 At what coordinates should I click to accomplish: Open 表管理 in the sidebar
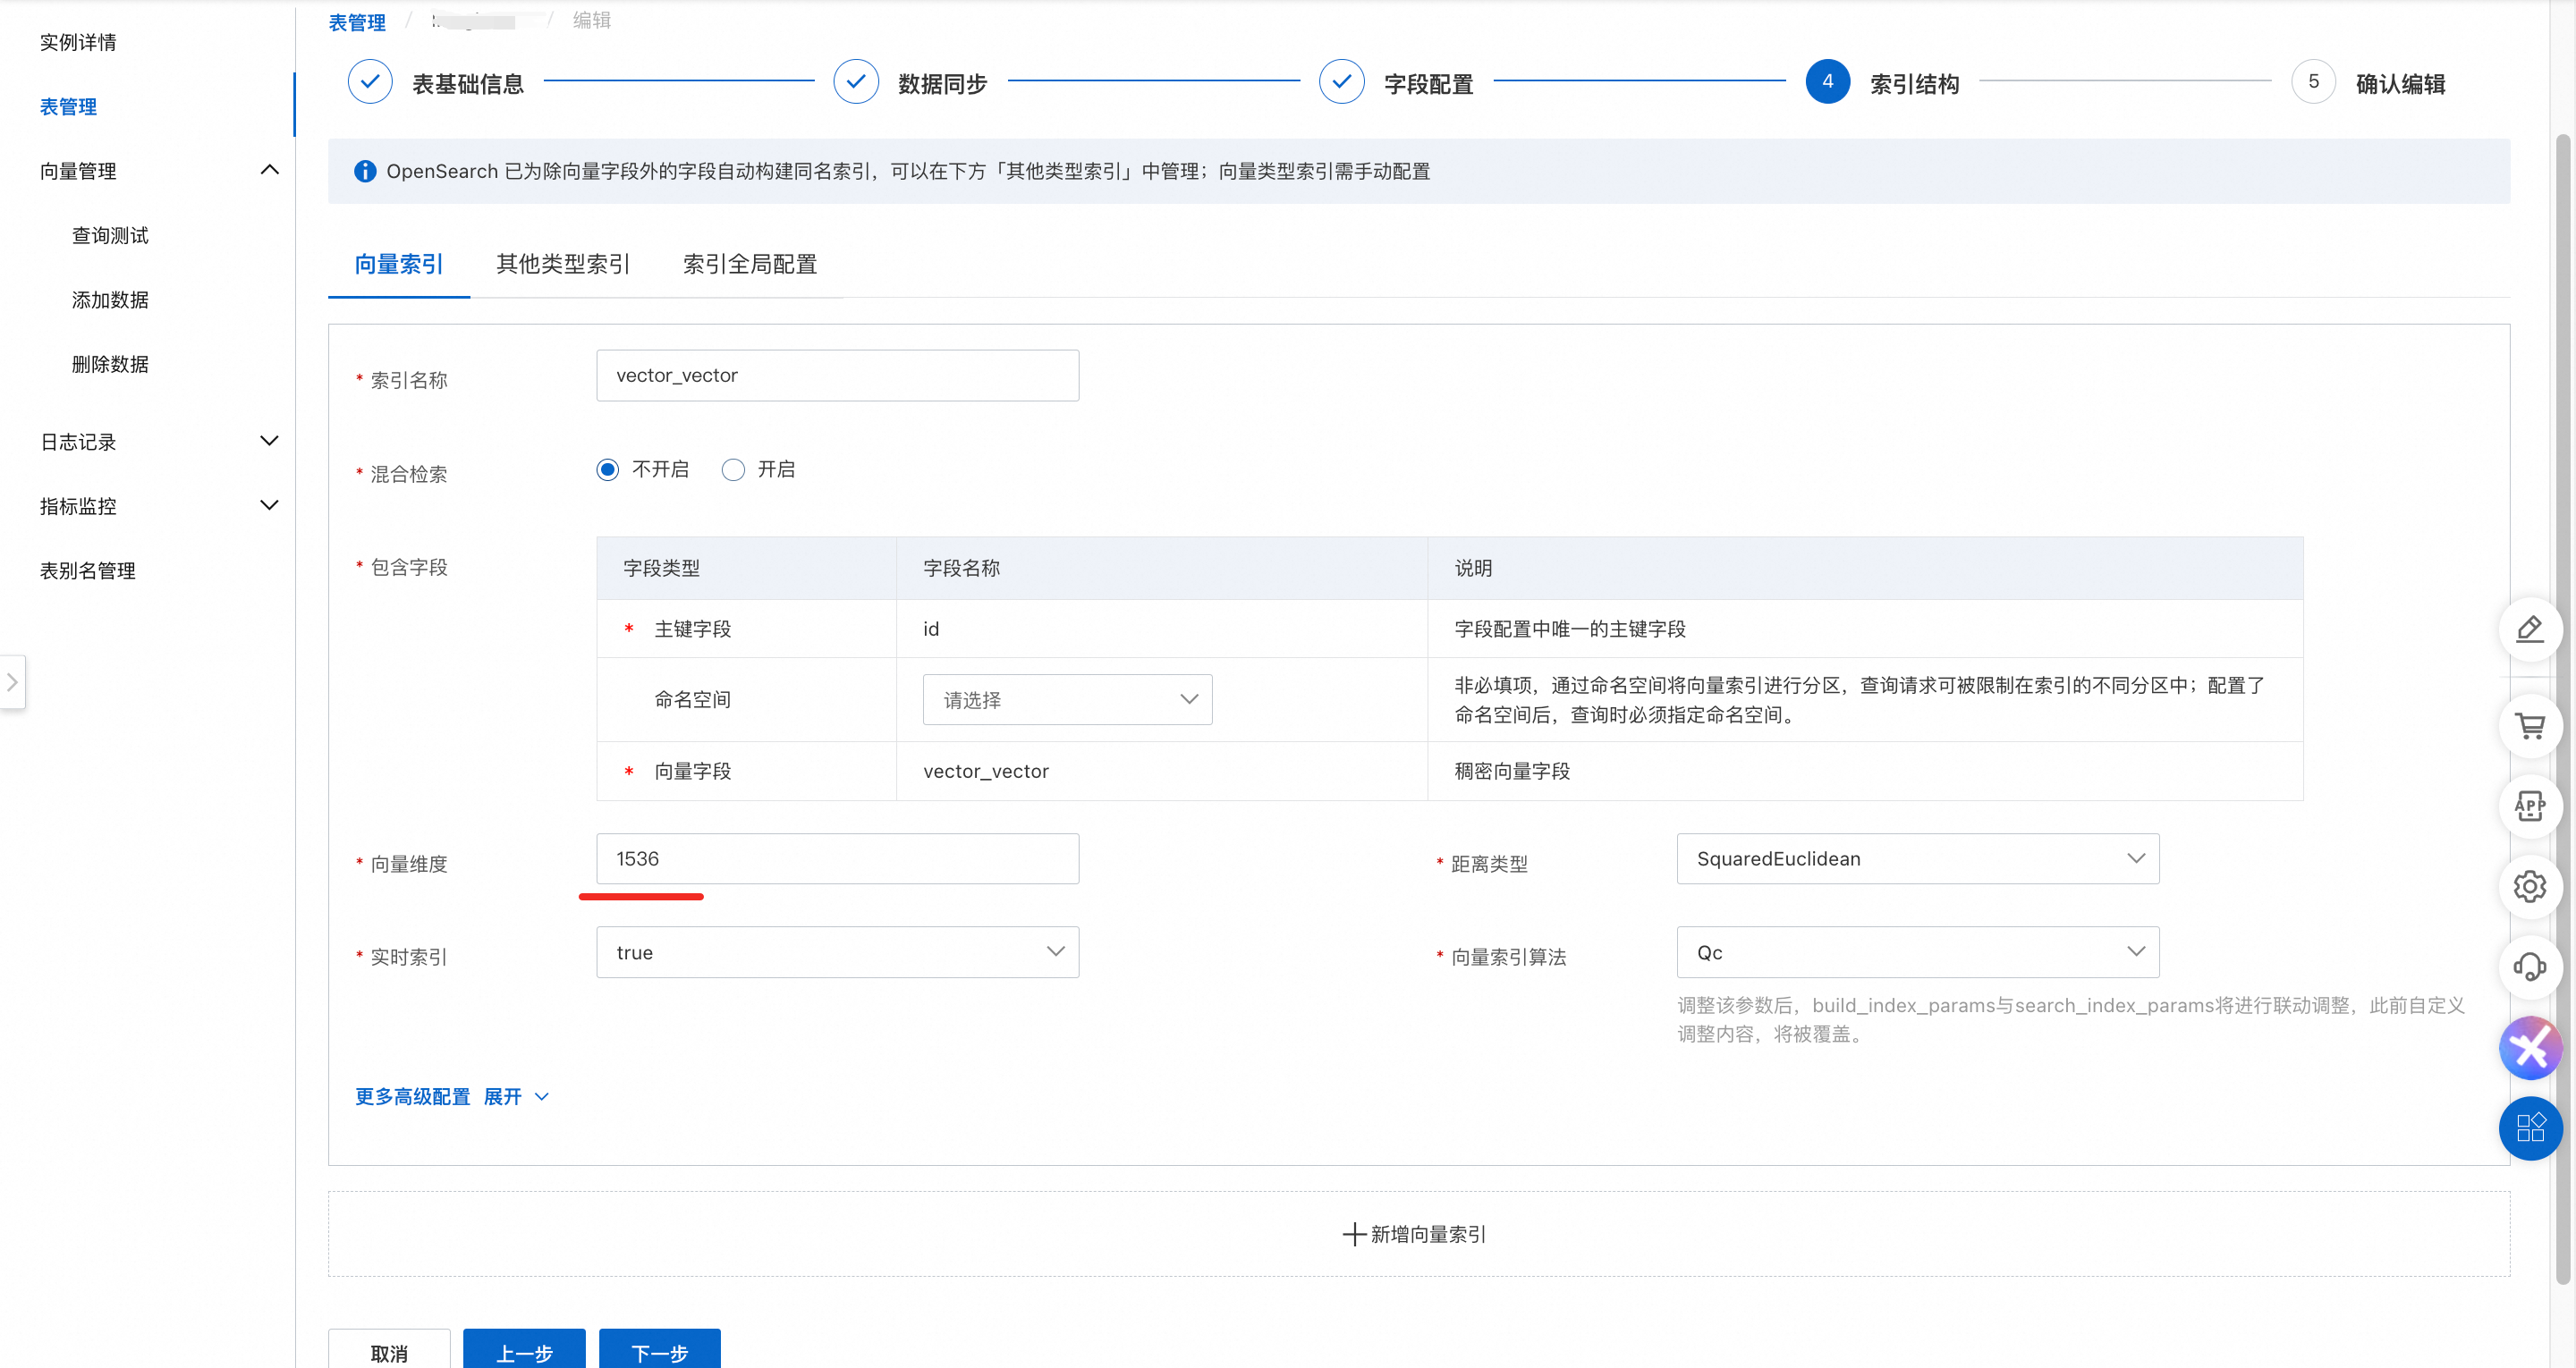click(x=68, y=107)
